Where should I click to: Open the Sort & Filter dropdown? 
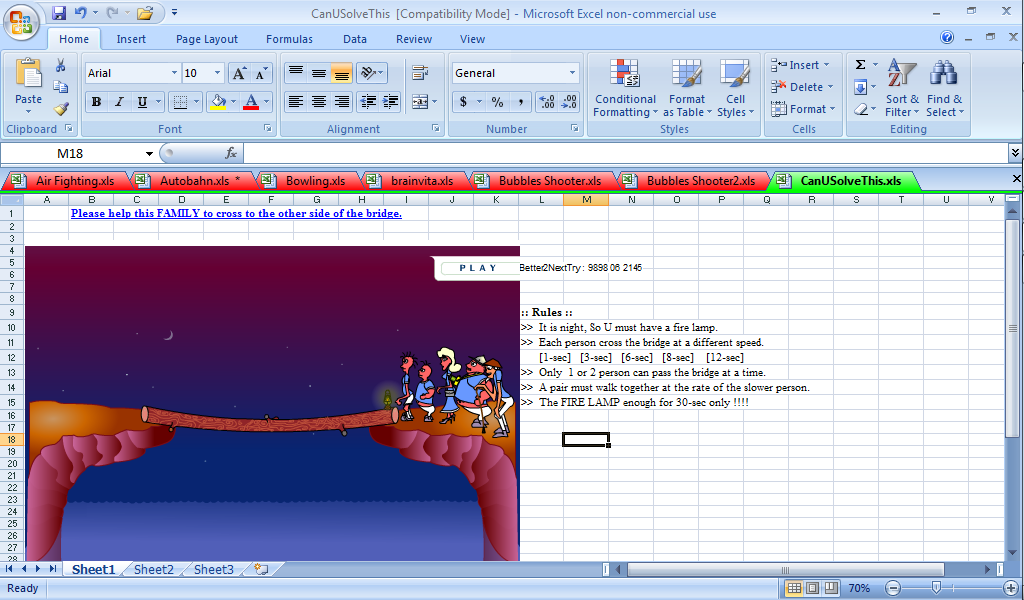click(x=902, y=88)
